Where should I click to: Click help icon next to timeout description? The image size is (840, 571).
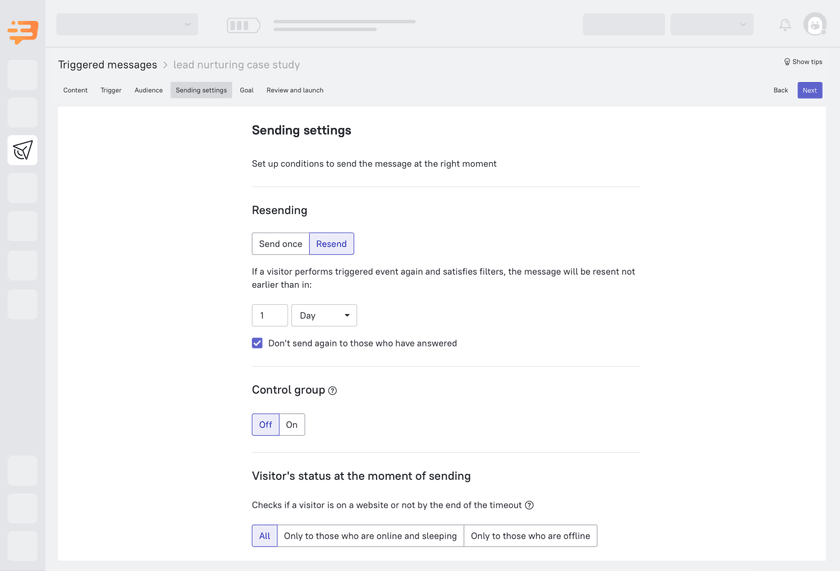[x=529, y=505]
